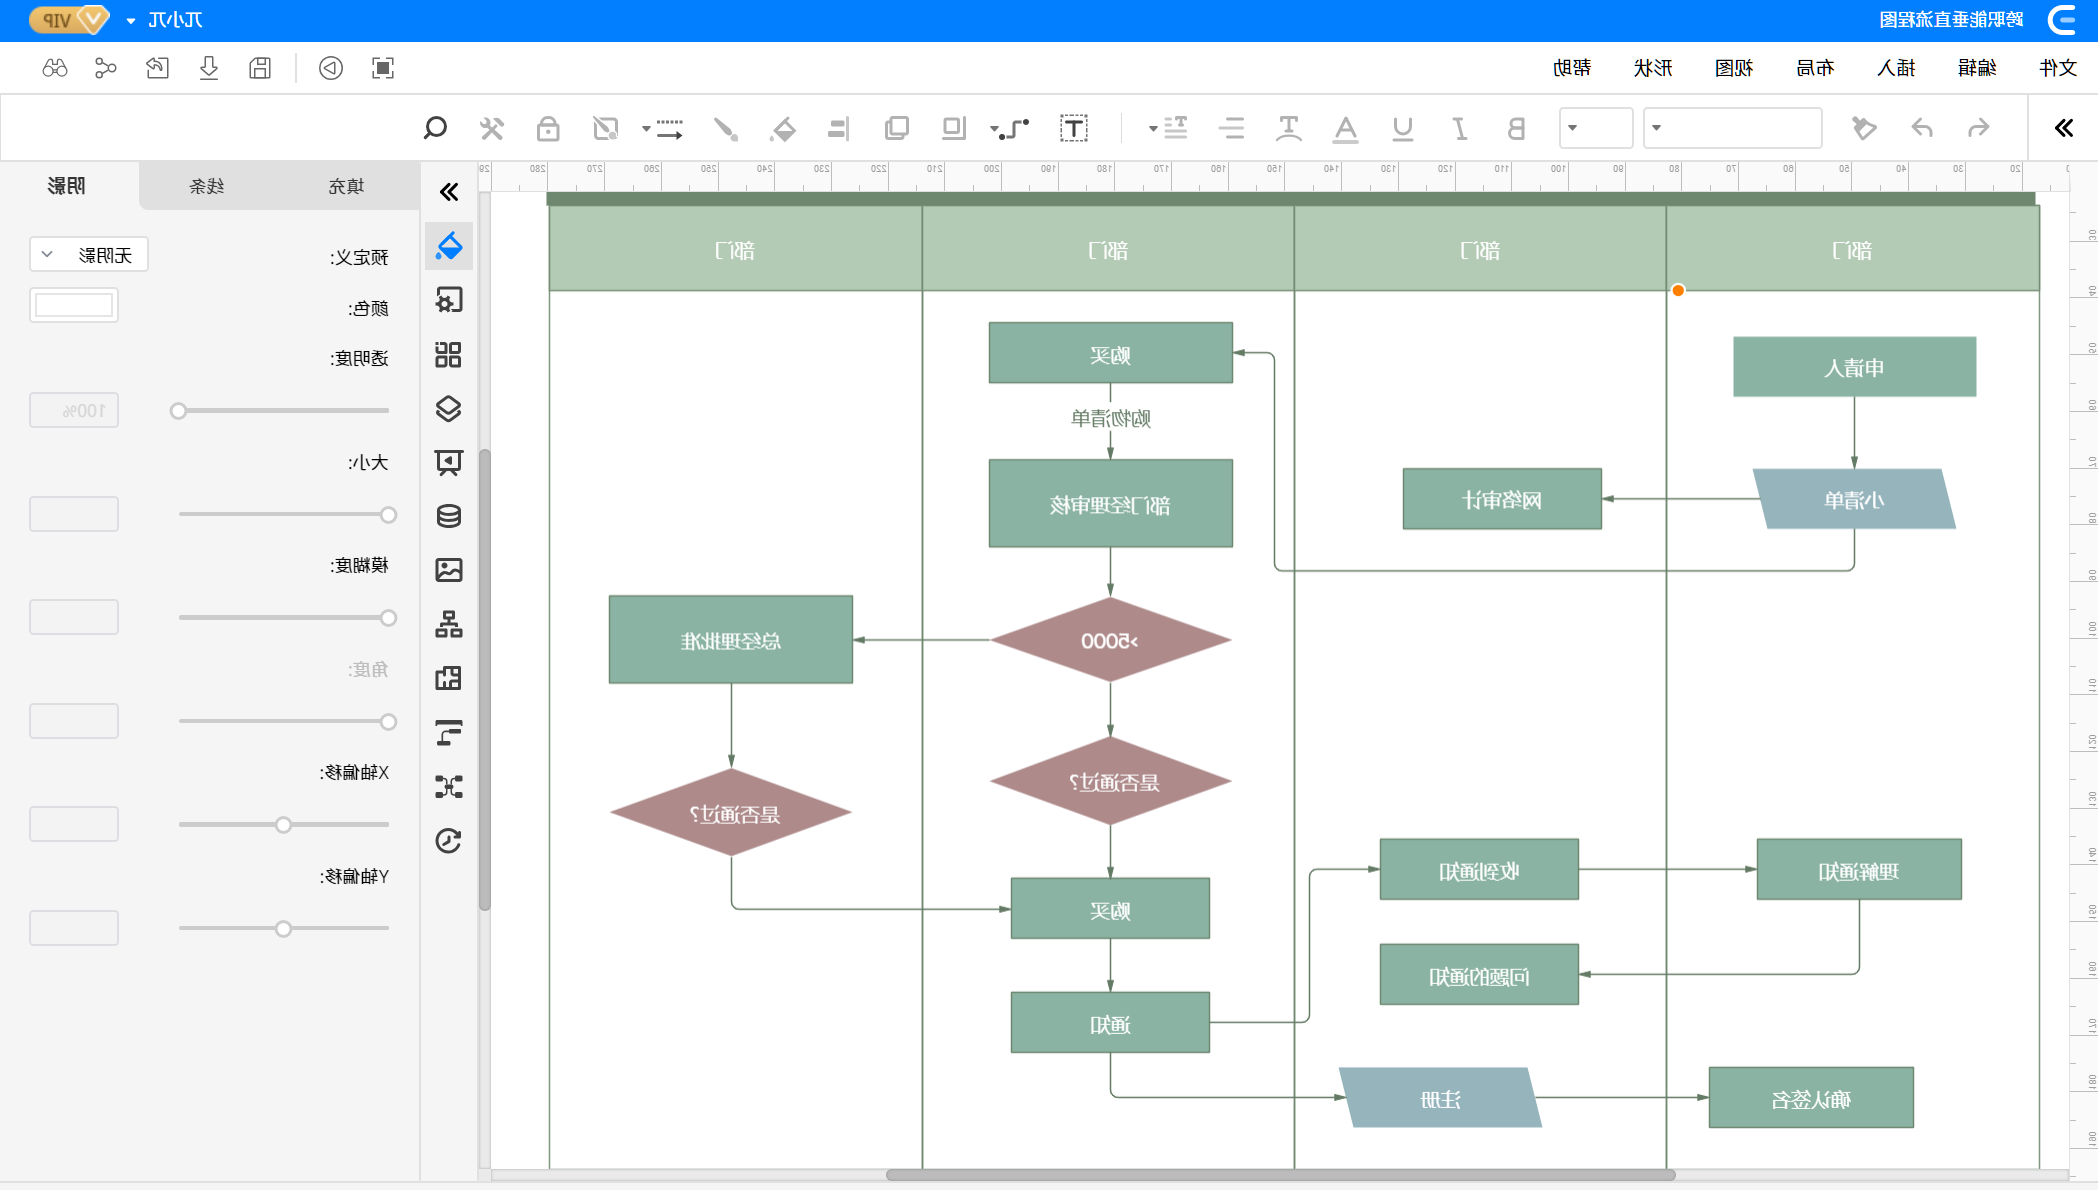Toggle the lock icon in toolbar
Image resolution: width=2098 pixels, height=1190 pixels.
coord(548,128)
